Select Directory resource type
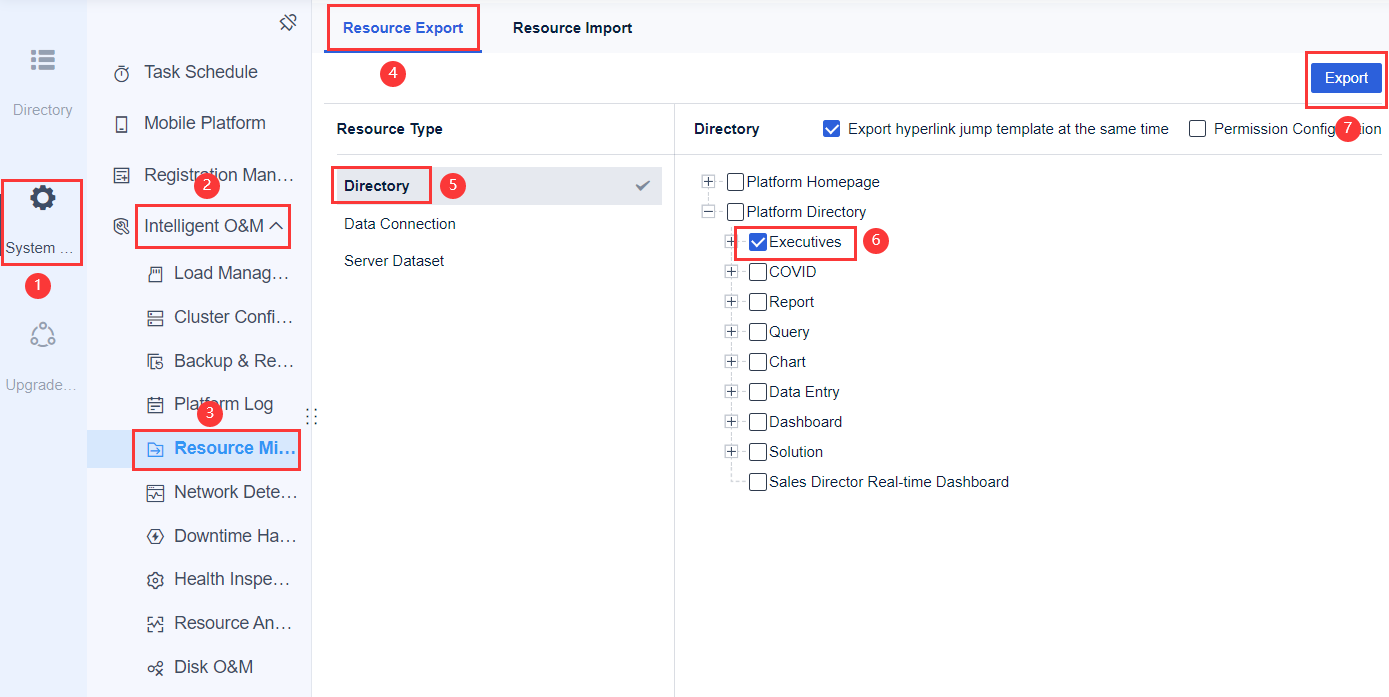This screenshot has height=697, width=1389. (x=496, y=186)
